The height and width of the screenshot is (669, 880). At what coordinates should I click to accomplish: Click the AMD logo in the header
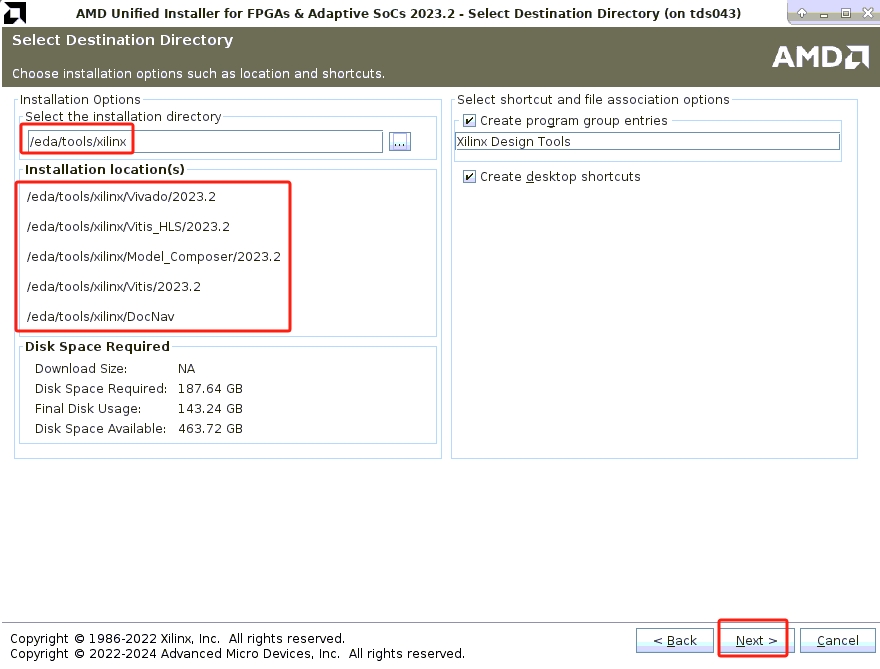pyautogui.click(x=820, y=57)
